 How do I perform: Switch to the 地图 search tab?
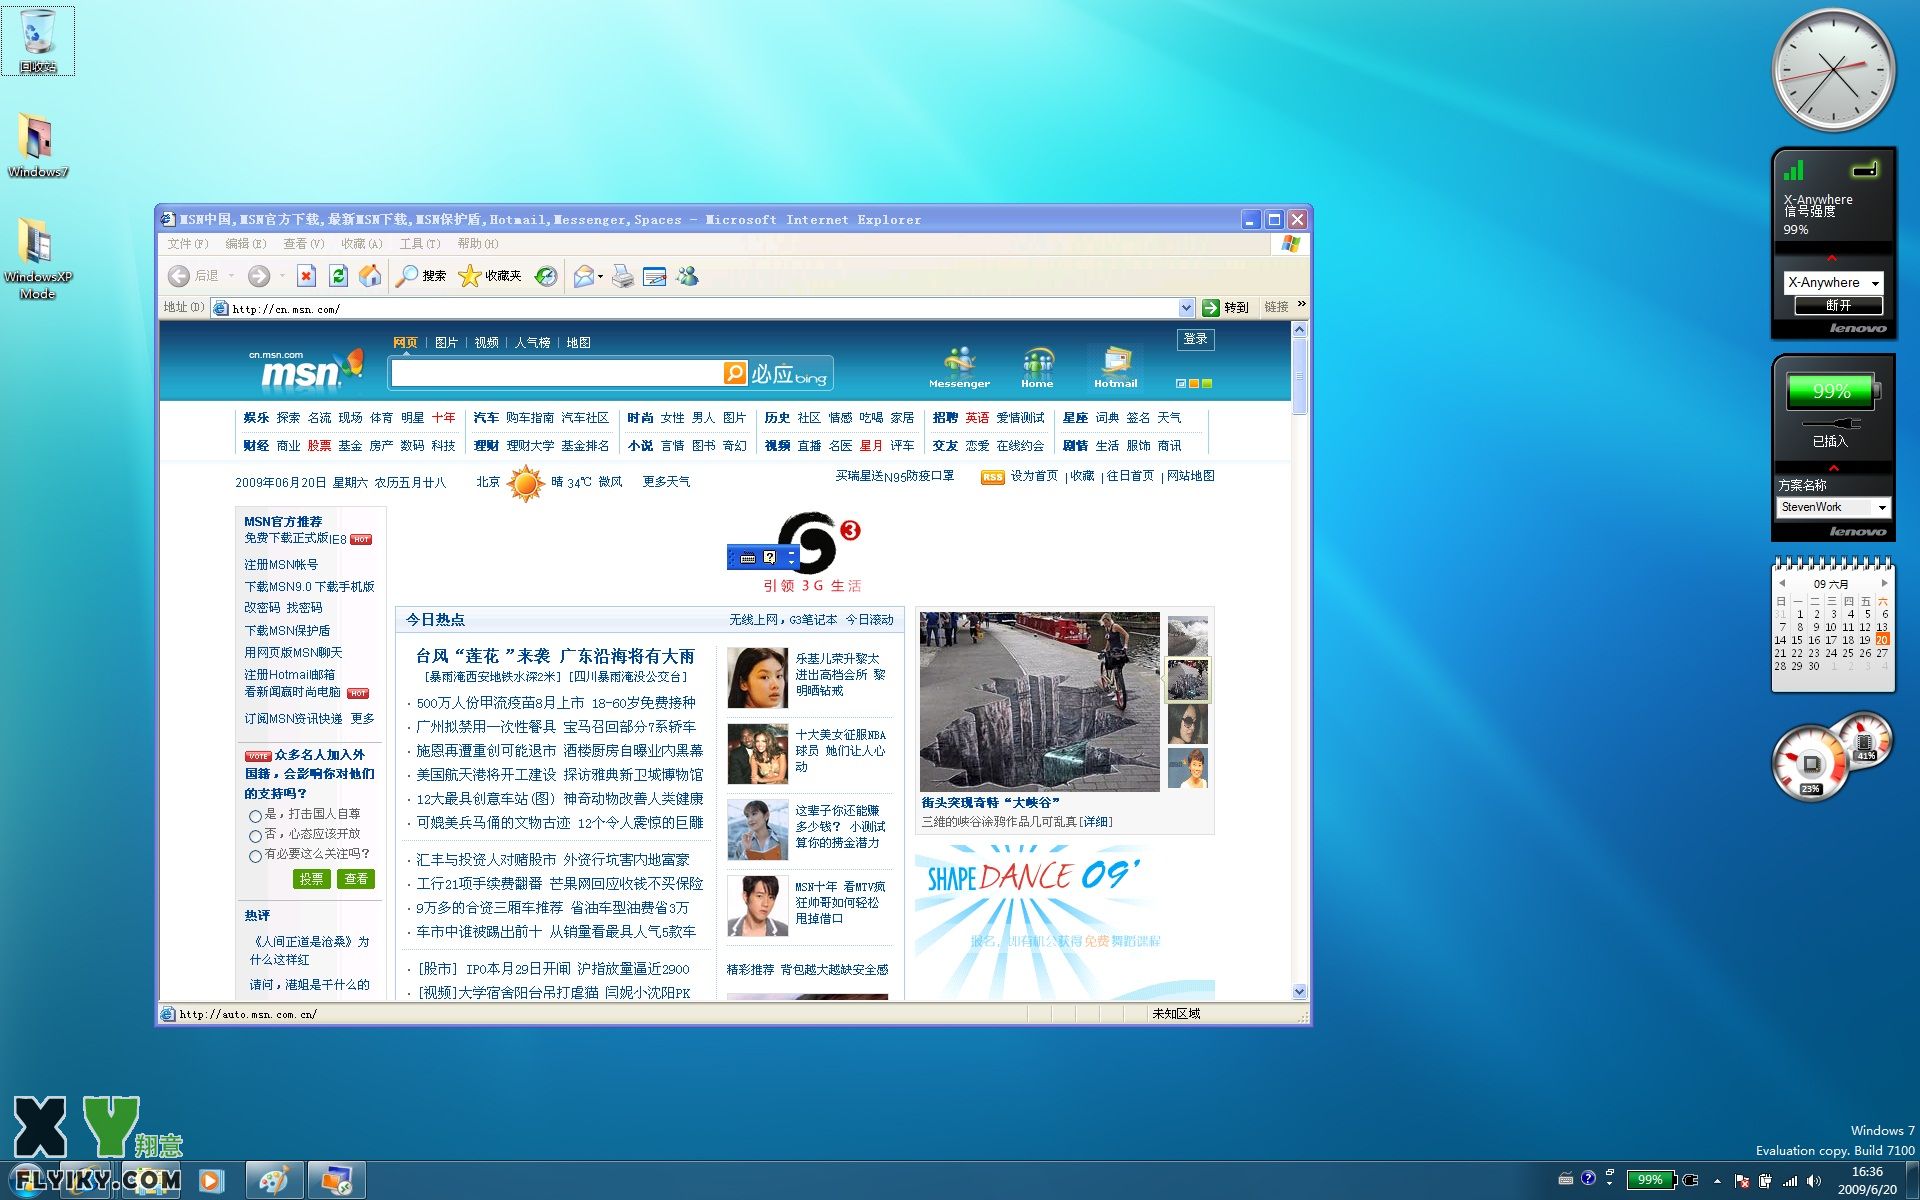point(578,343)
